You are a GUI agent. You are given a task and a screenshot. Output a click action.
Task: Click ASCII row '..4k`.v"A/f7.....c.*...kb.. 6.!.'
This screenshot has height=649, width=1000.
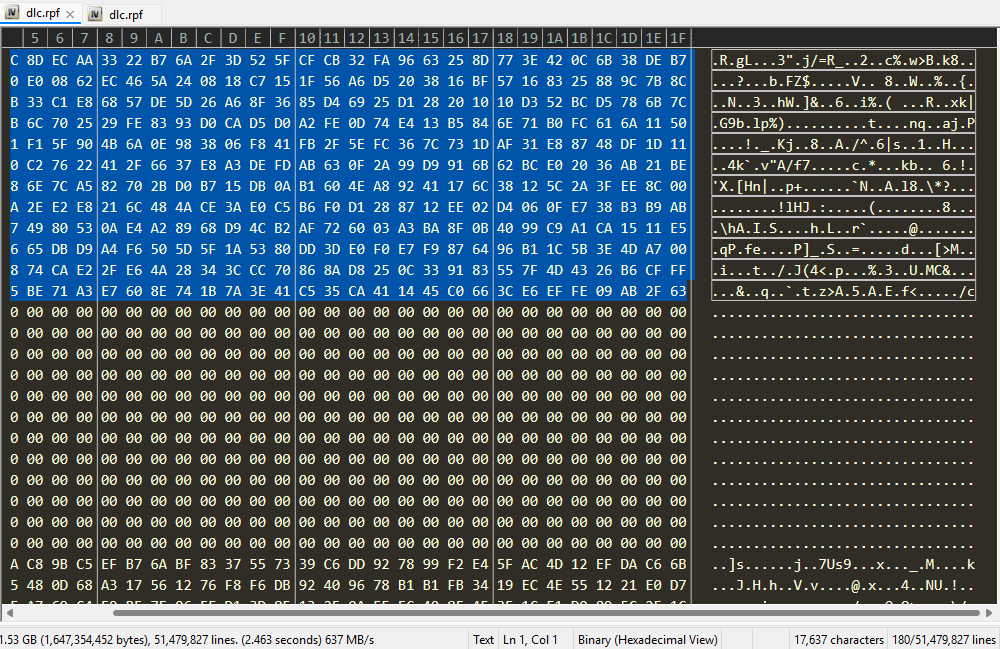(843, 165)
